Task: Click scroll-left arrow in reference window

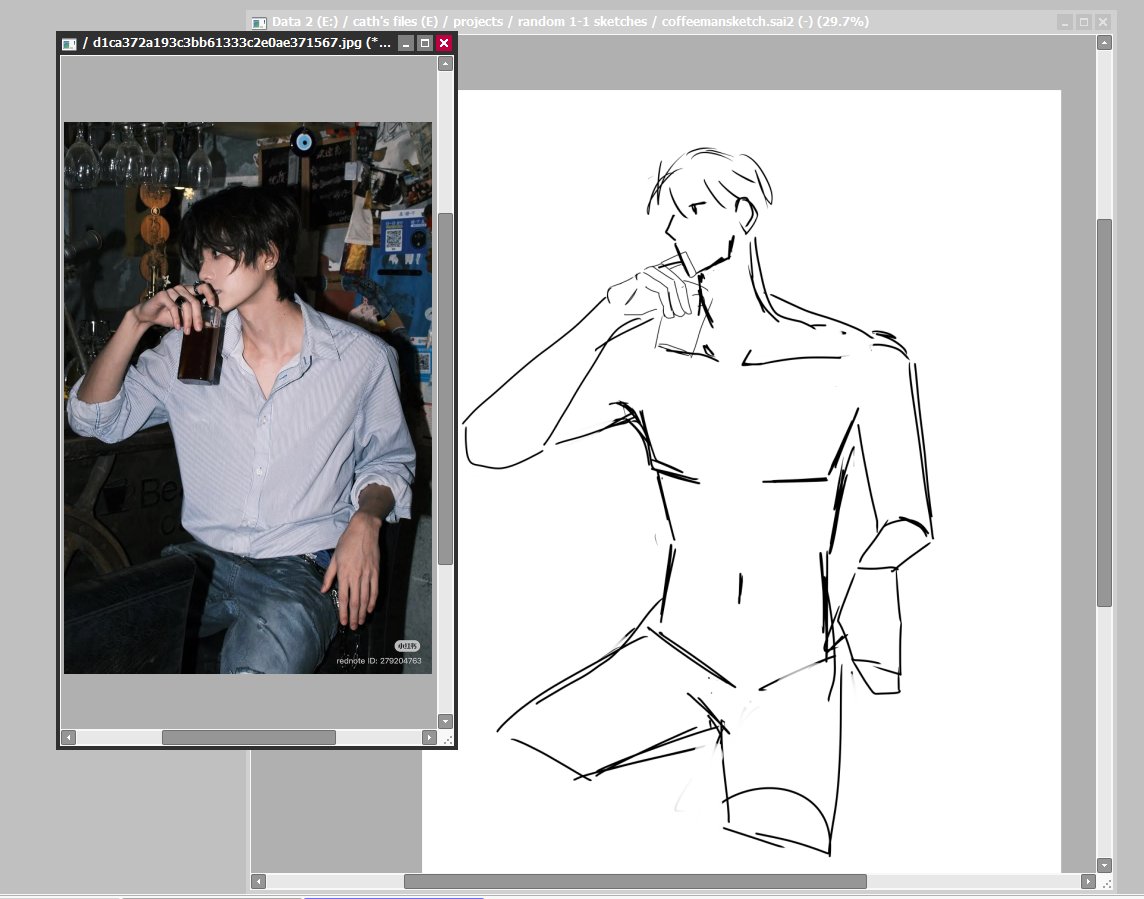Action: (69, 738)
